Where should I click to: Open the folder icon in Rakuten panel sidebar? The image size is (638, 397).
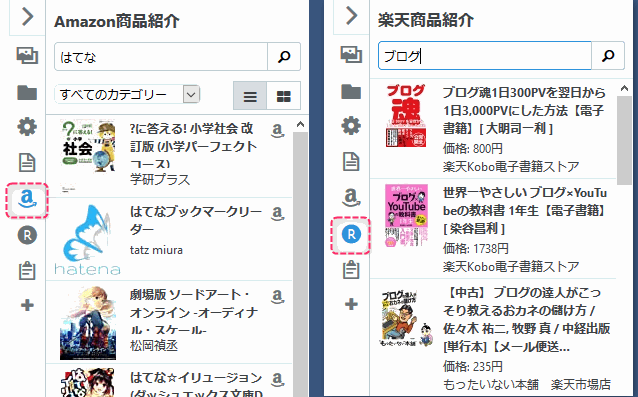351,91
